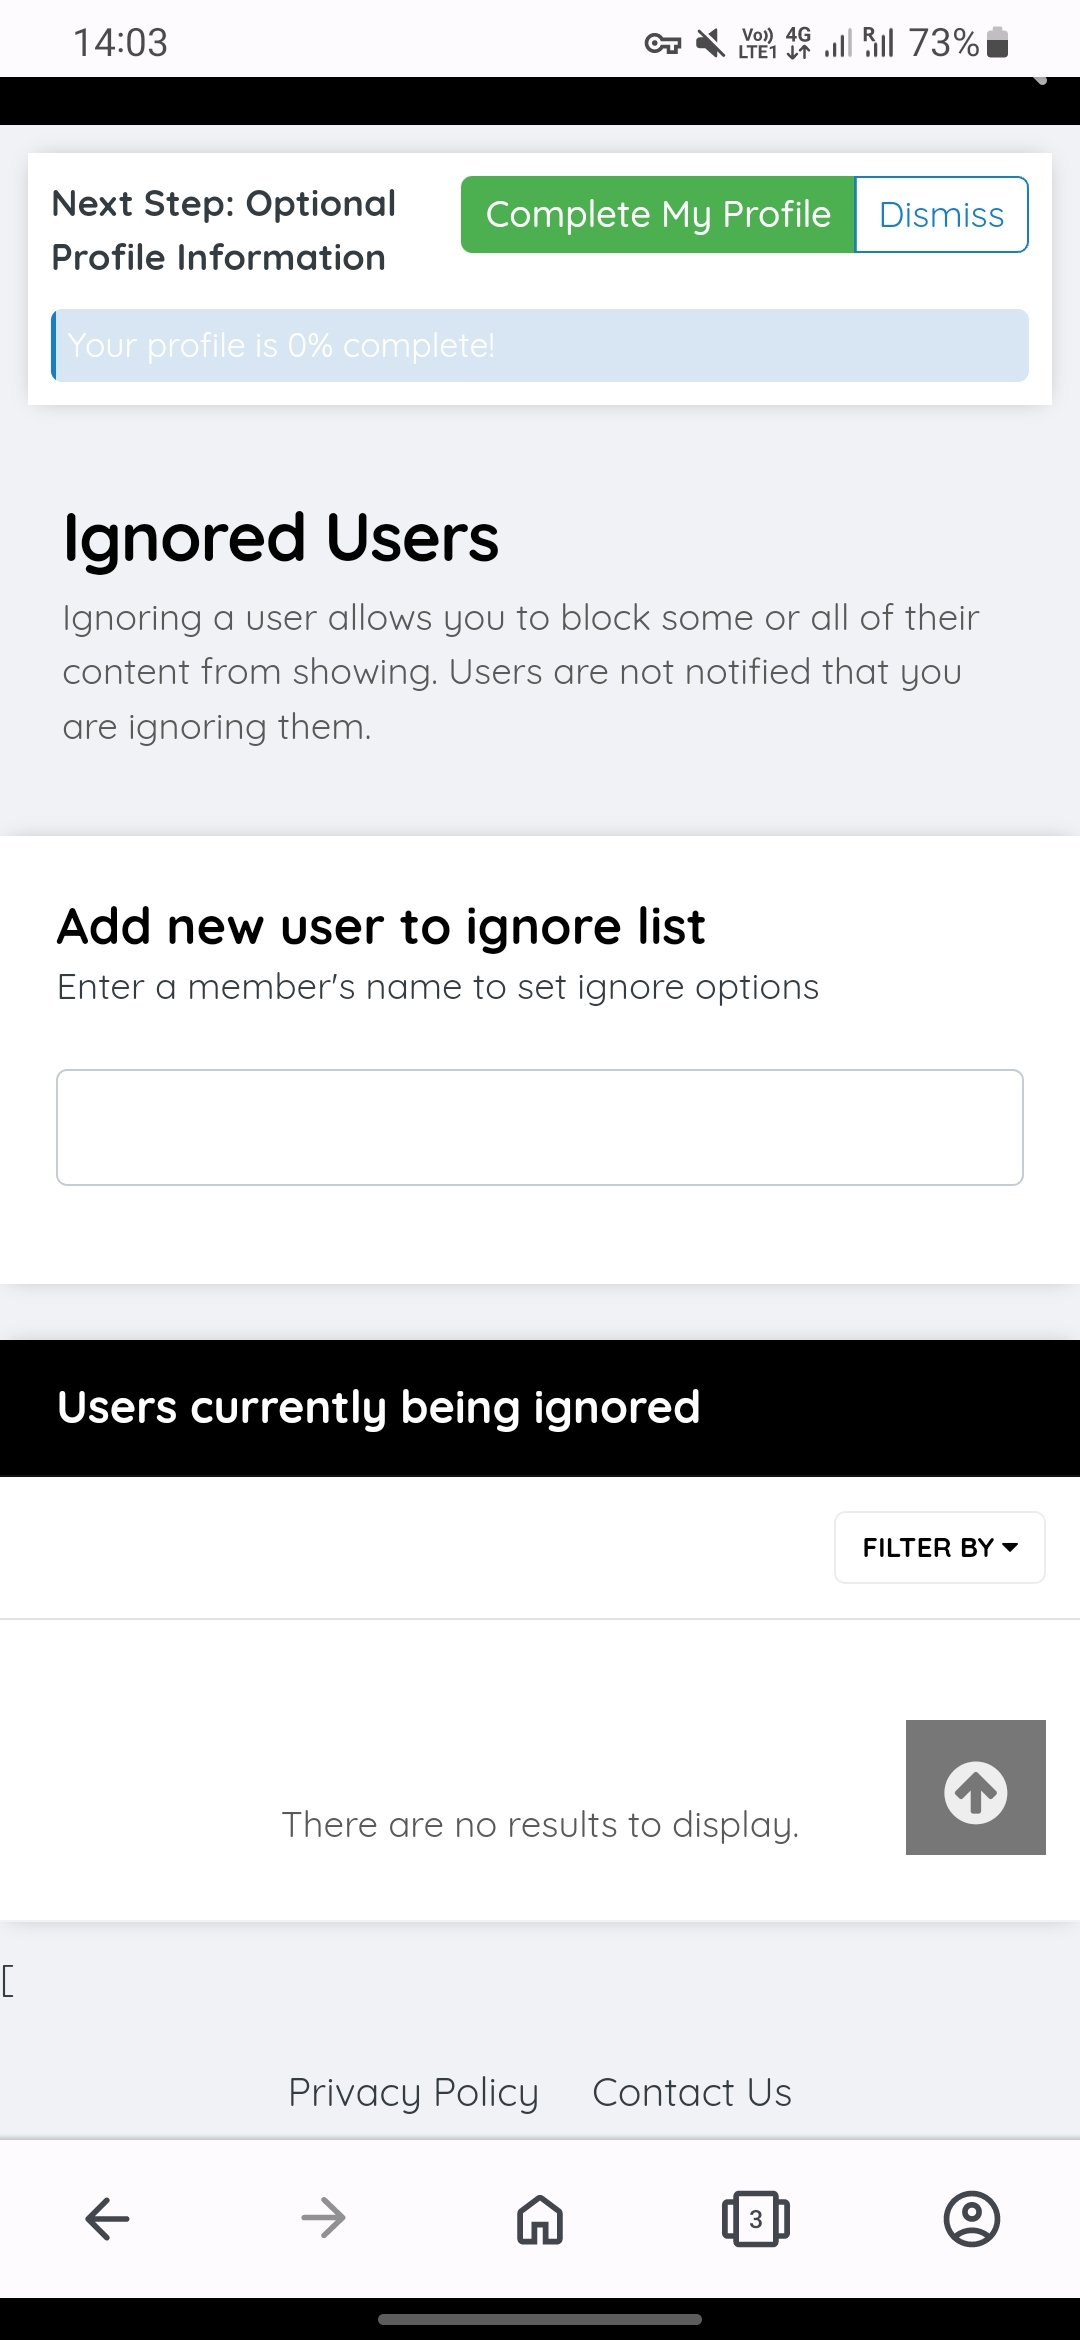
Task: Tap the muted sound status icon
Action: pos(710,43)
